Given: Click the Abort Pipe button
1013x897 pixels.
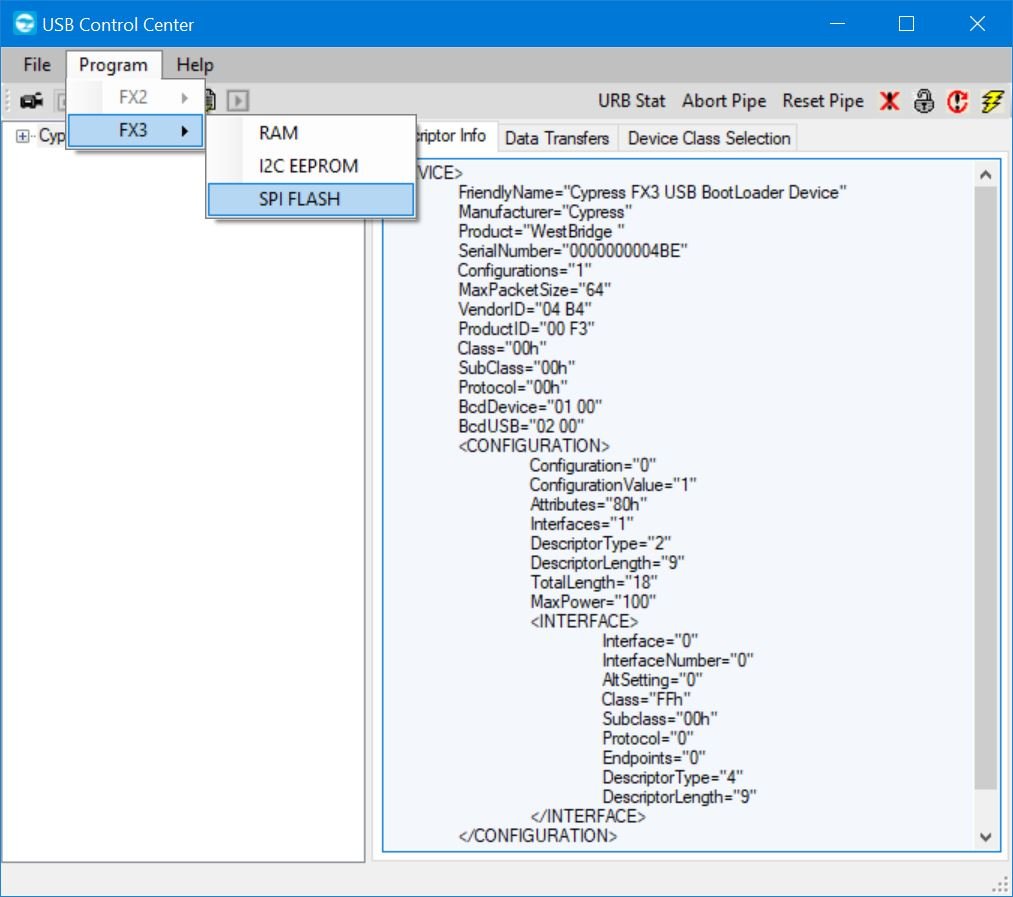Looking at the screenshot, I should (x=724, y=101).
